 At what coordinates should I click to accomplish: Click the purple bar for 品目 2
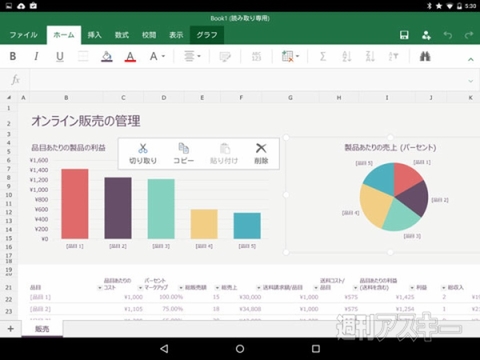coord(118,208)
